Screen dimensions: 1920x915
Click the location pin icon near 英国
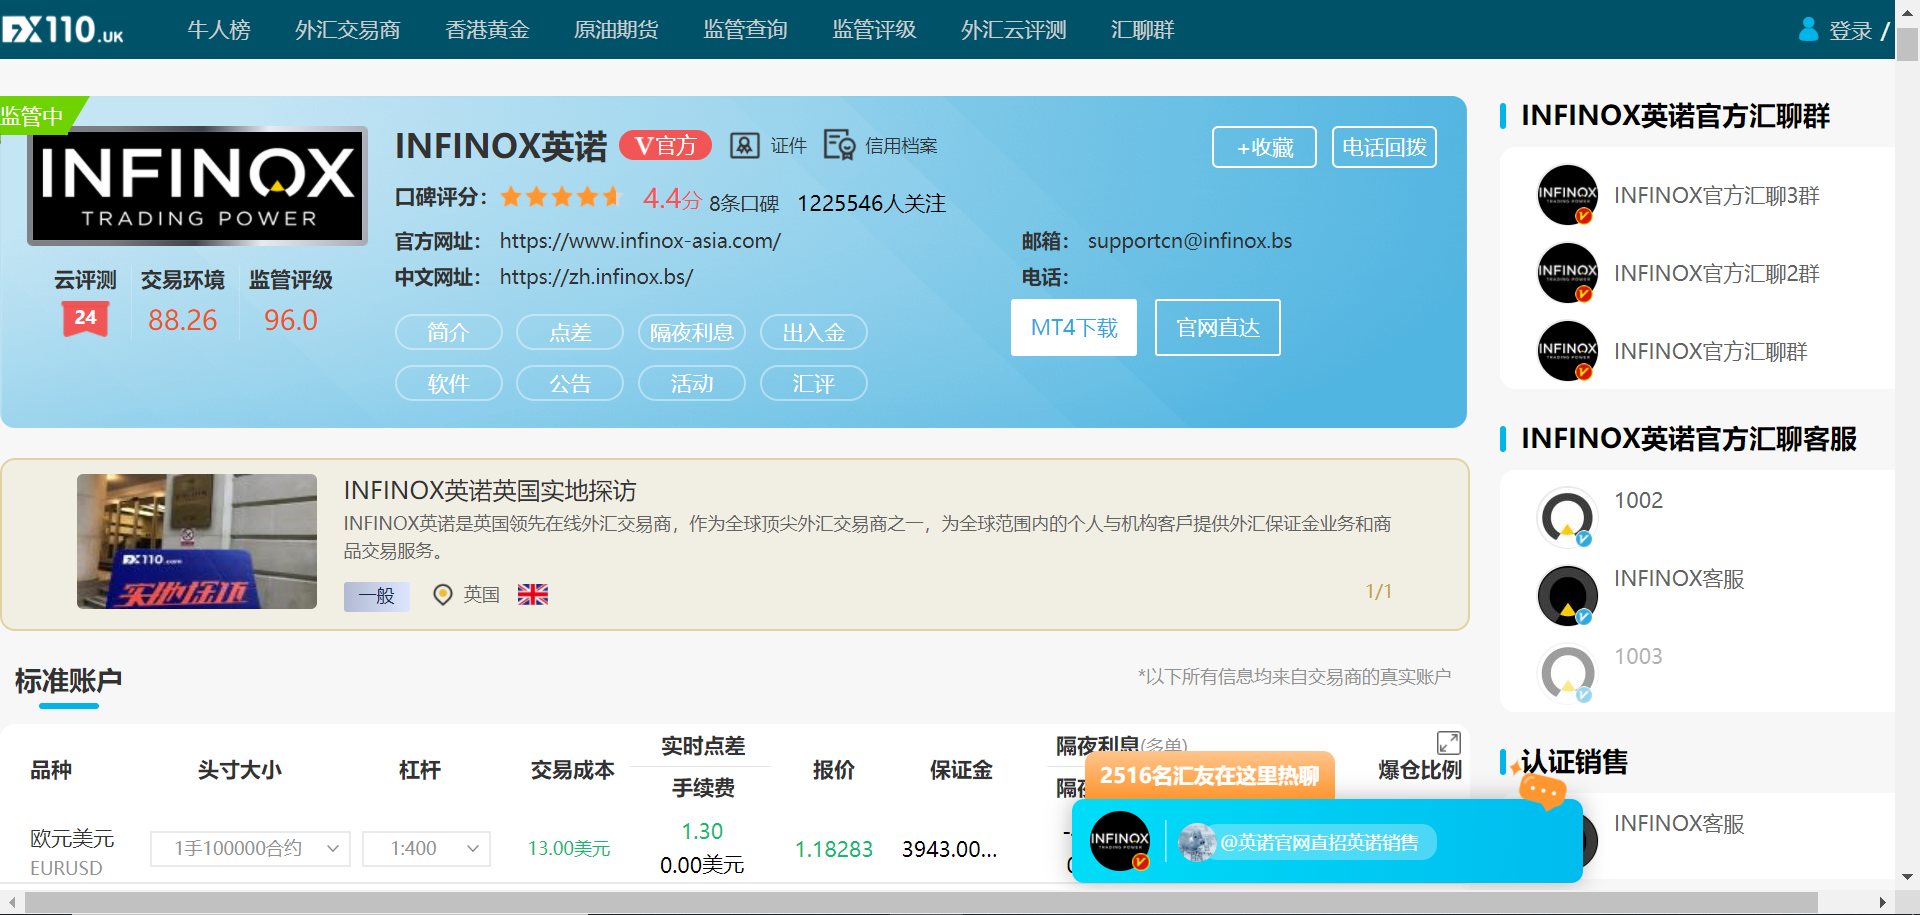pyautogui.click(x=443, y=595)
